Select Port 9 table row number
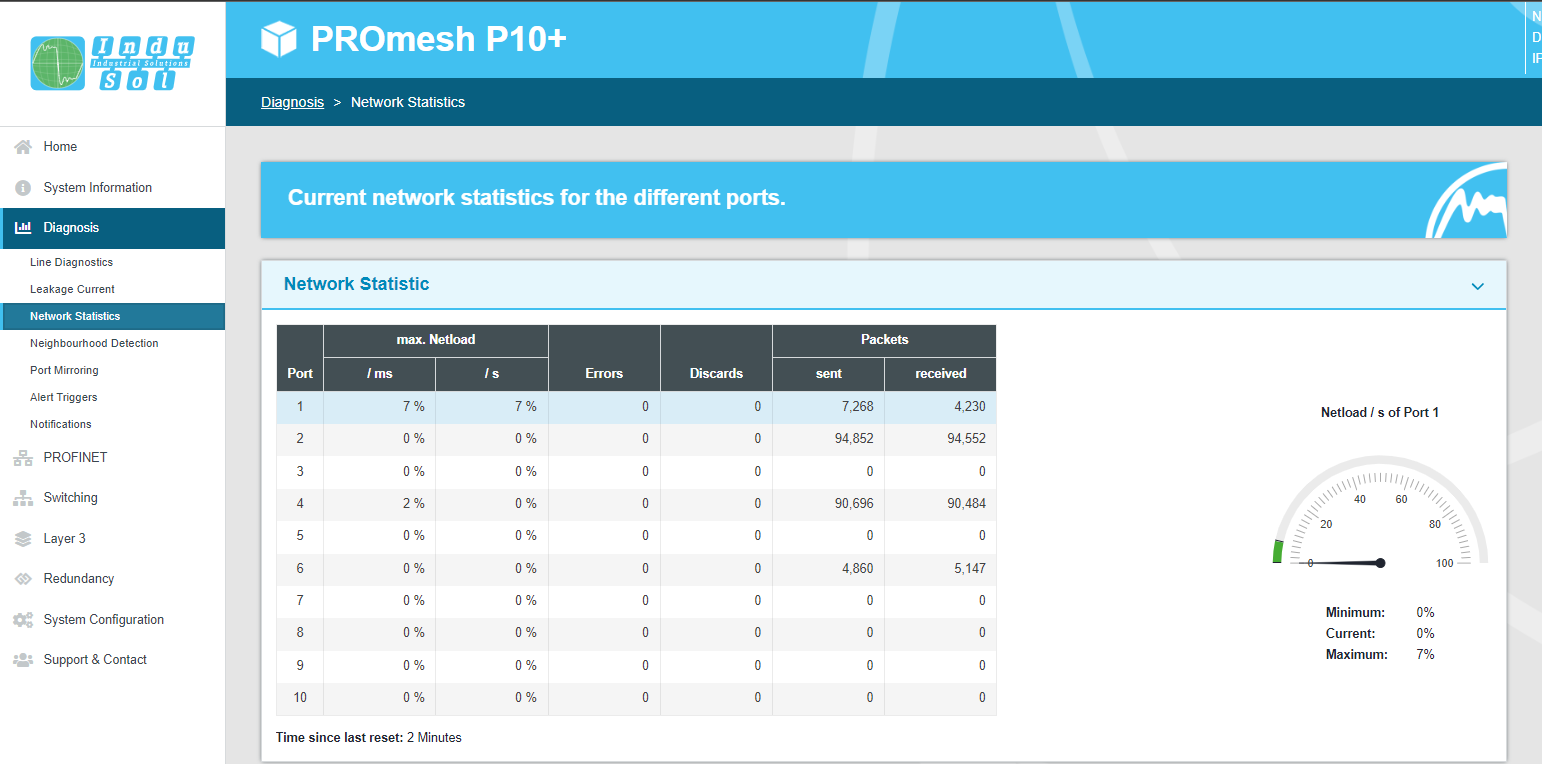Image resolution: width=1542 pixels, height=764 pixels. [299, 665]
